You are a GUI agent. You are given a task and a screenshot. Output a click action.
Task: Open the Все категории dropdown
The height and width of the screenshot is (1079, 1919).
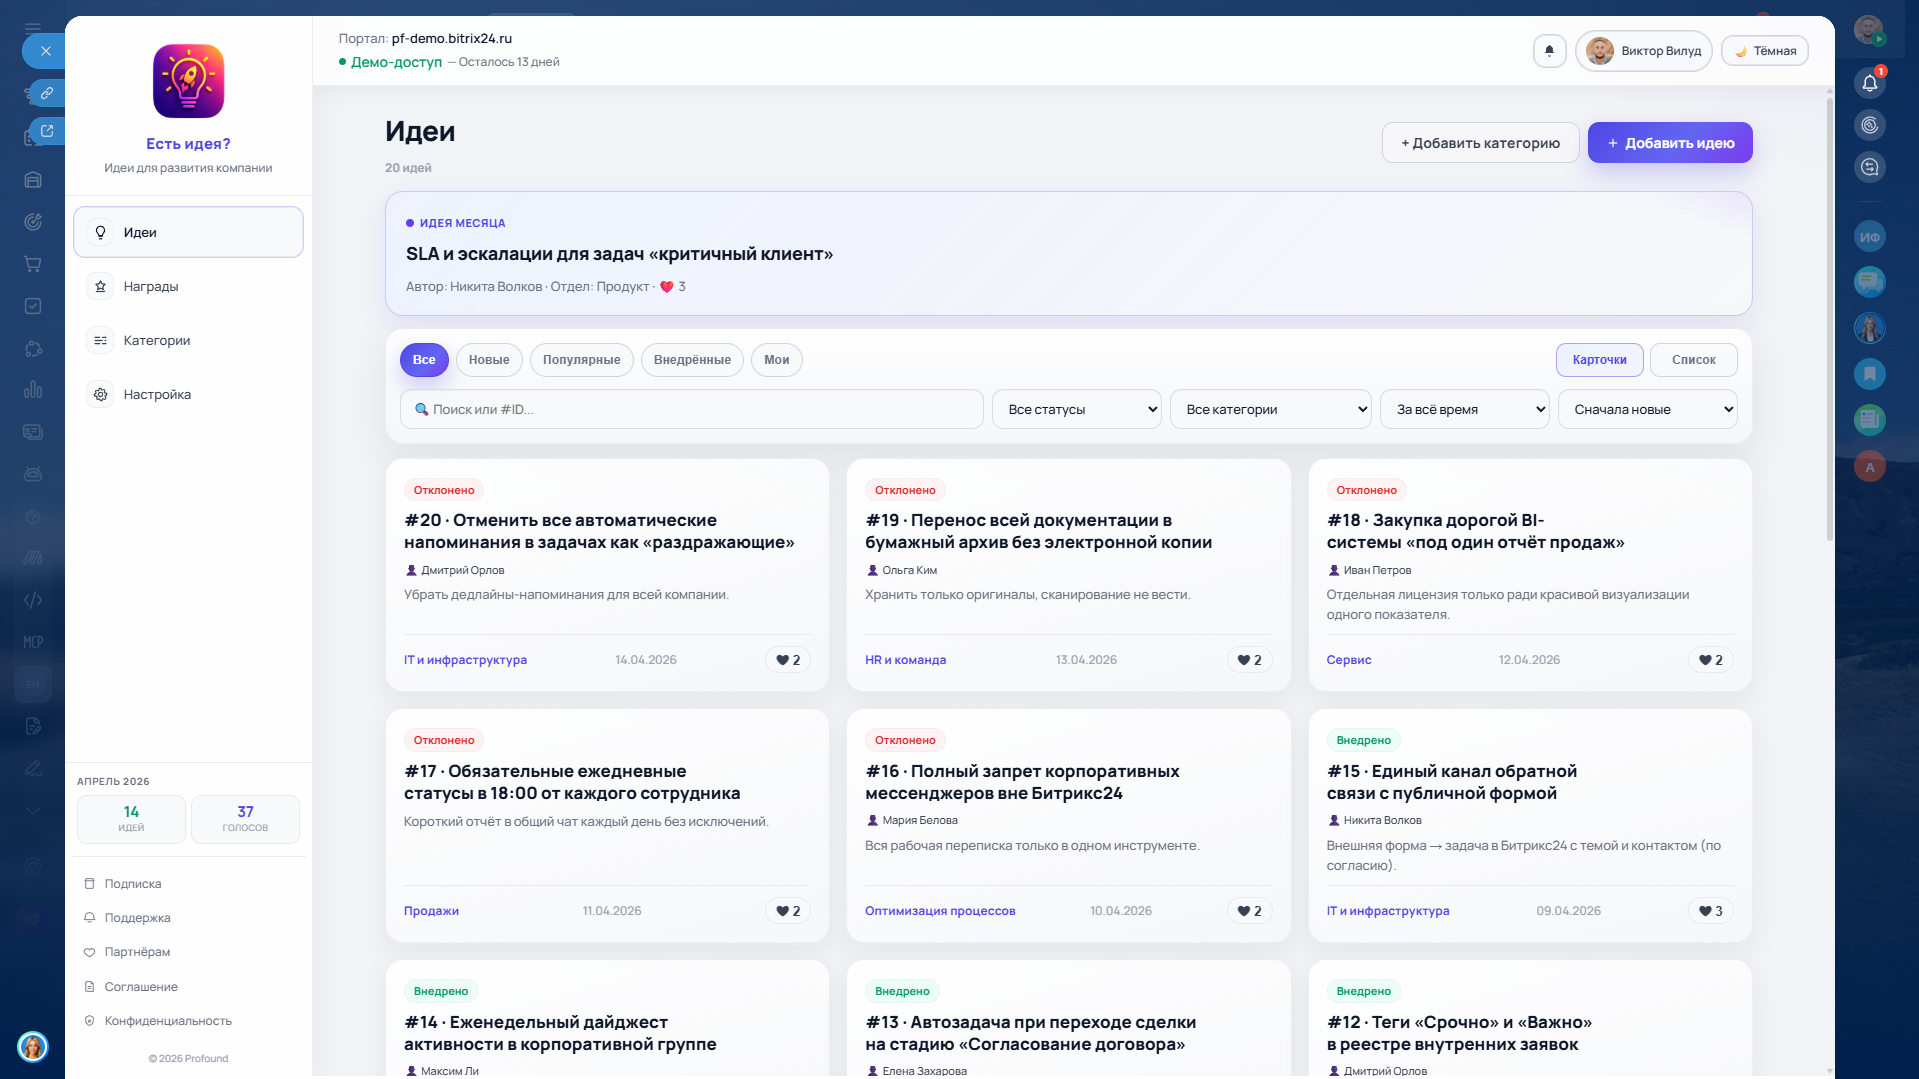pyautogui.click(x=1270, y=409)
